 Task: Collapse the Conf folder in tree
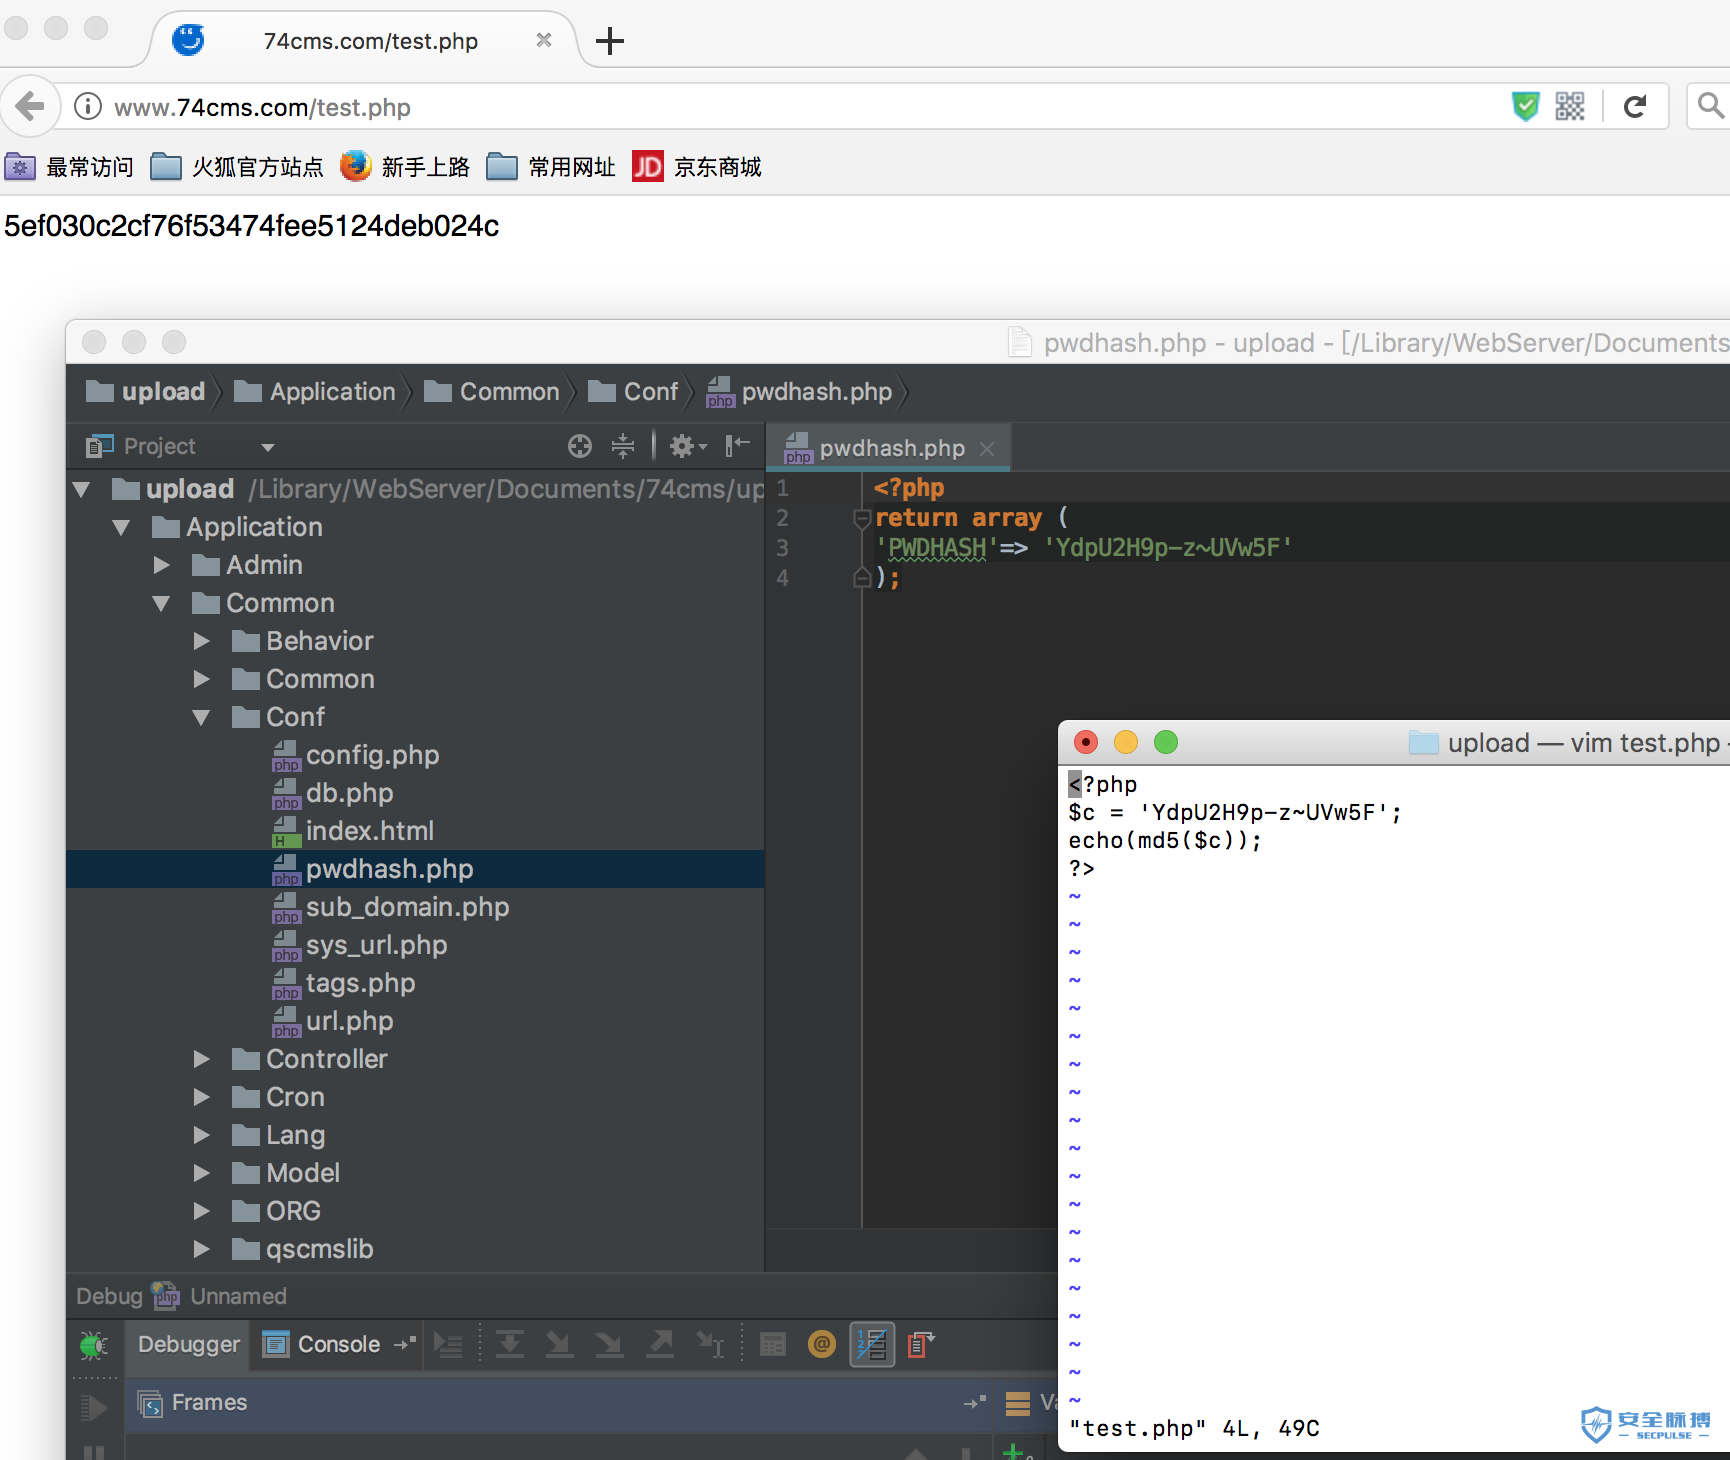201,717
